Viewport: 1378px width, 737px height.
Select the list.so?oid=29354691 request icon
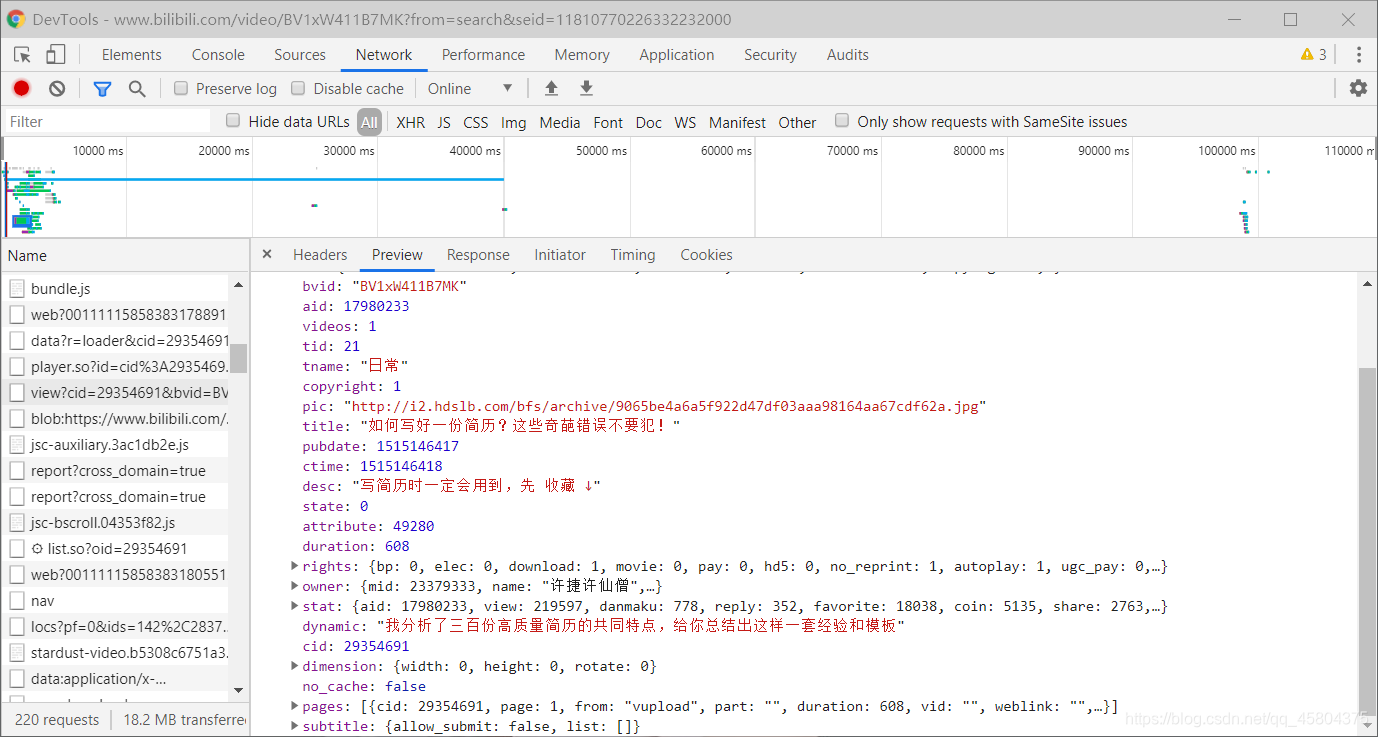click(17, 548)
